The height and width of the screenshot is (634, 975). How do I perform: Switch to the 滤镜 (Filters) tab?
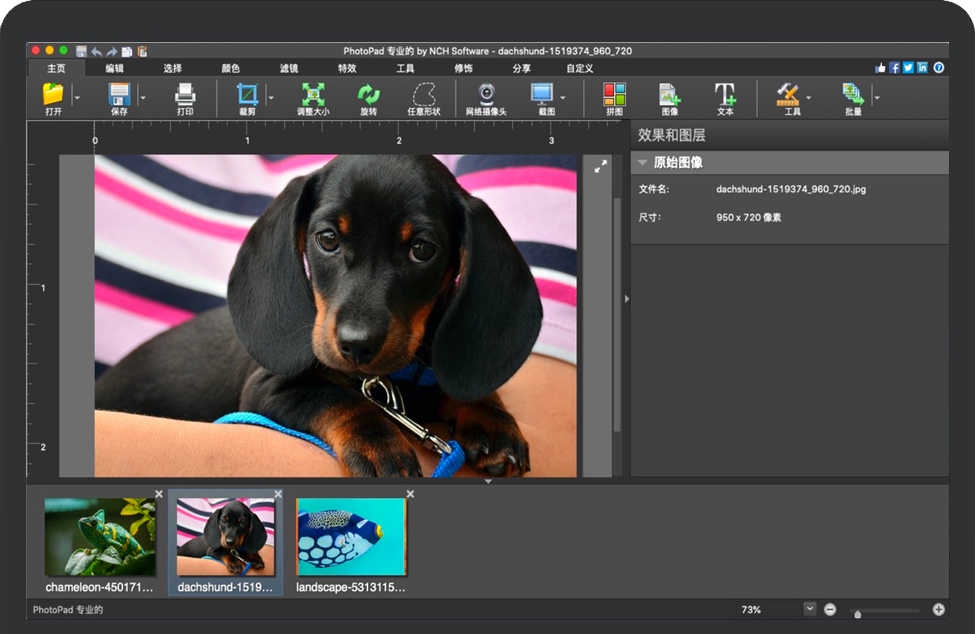[x=289, y=68]
